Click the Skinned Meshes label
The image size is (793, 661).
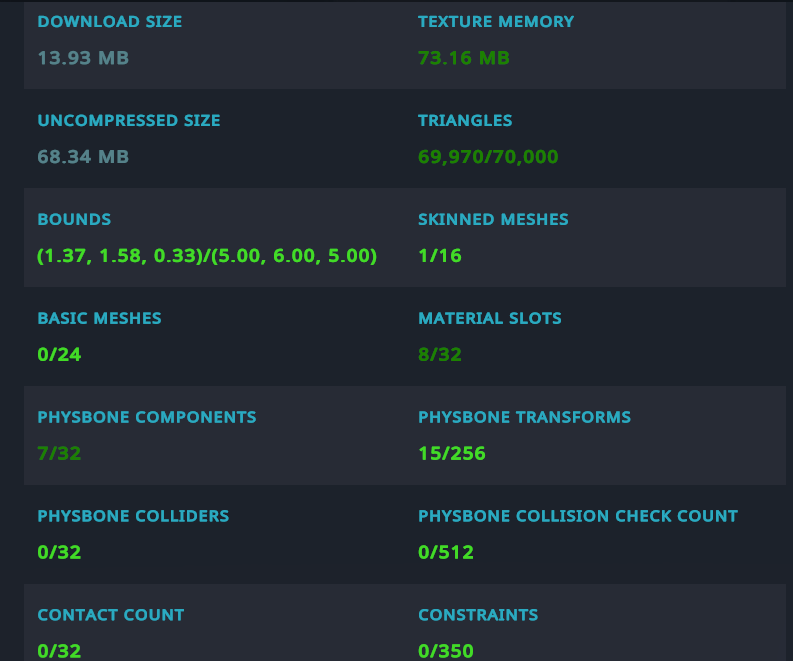(x=493, y=220)
